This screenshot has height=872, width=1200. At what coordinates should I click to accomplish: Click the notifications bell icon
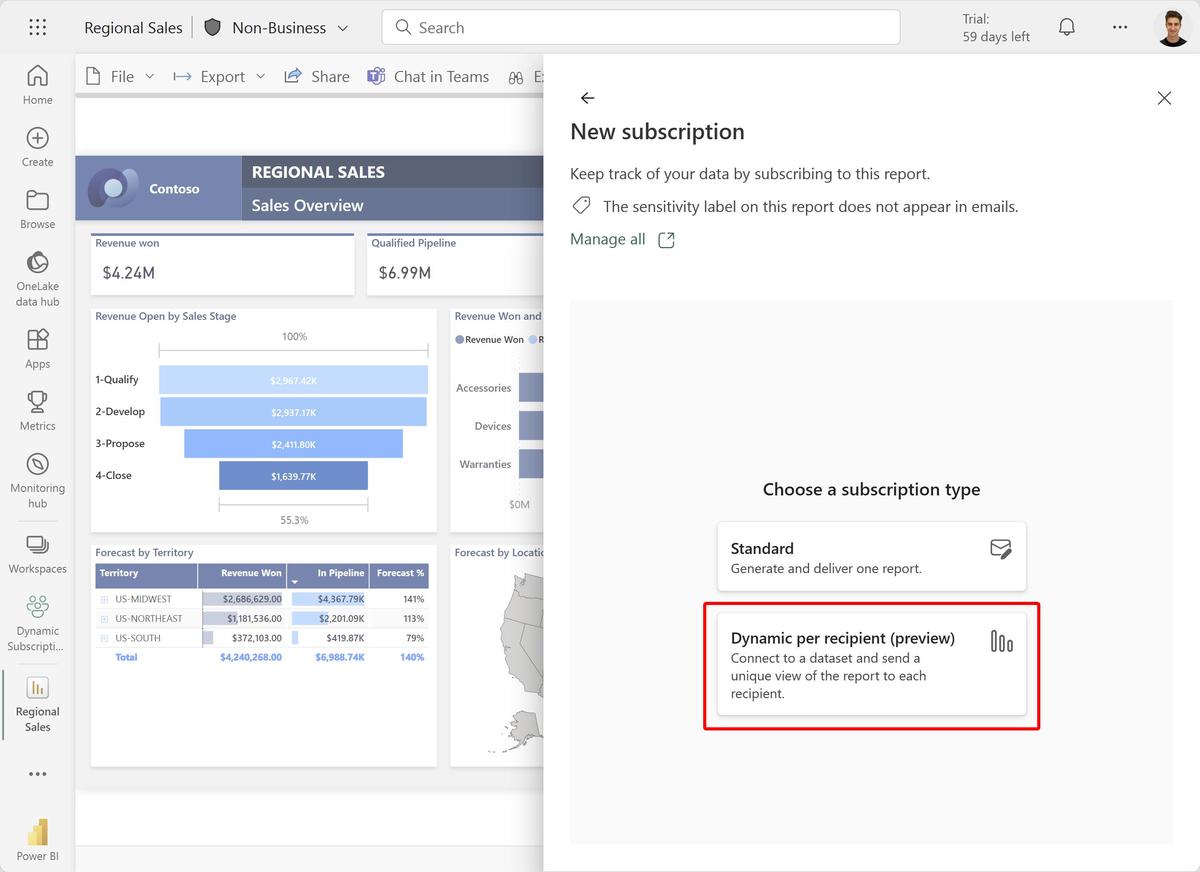(x=1067, y=27)
